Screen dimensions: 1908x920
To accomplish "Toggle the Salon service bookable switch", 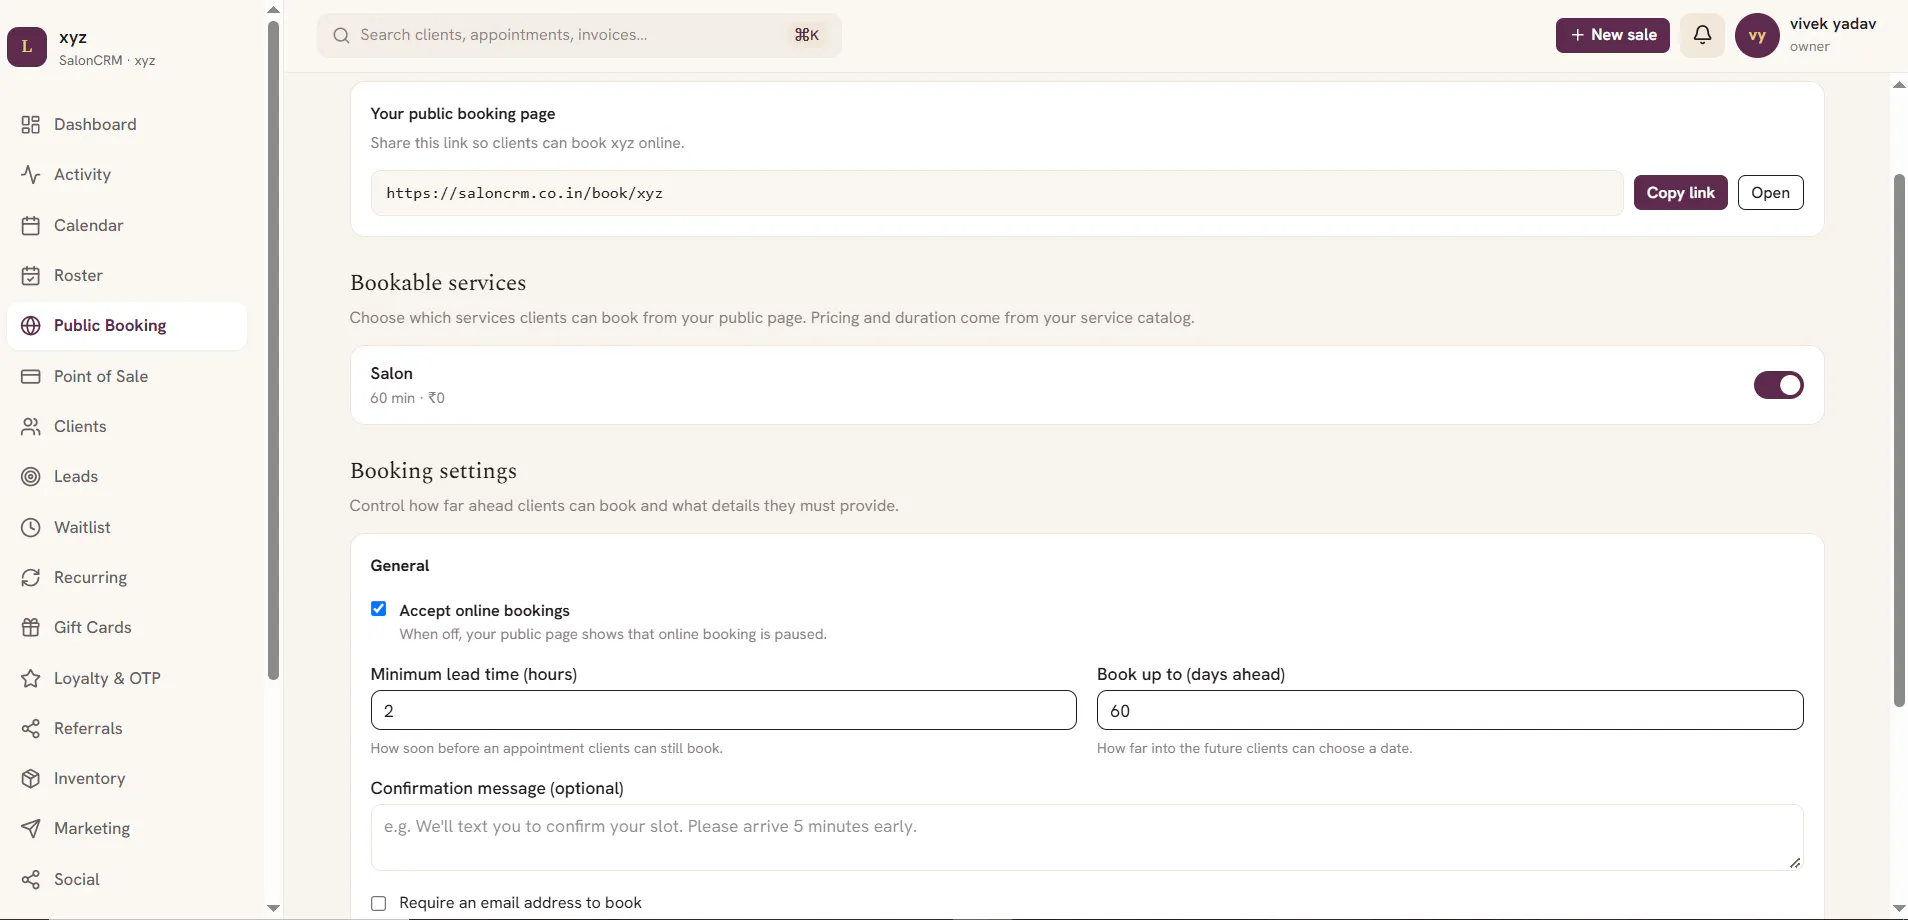I will coord(1778,385).
